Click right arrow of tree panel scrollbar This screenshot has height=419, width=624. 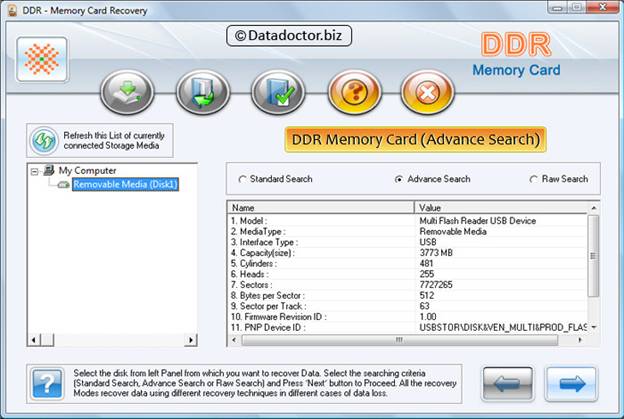pyautogui.click(x=191, y=340)
